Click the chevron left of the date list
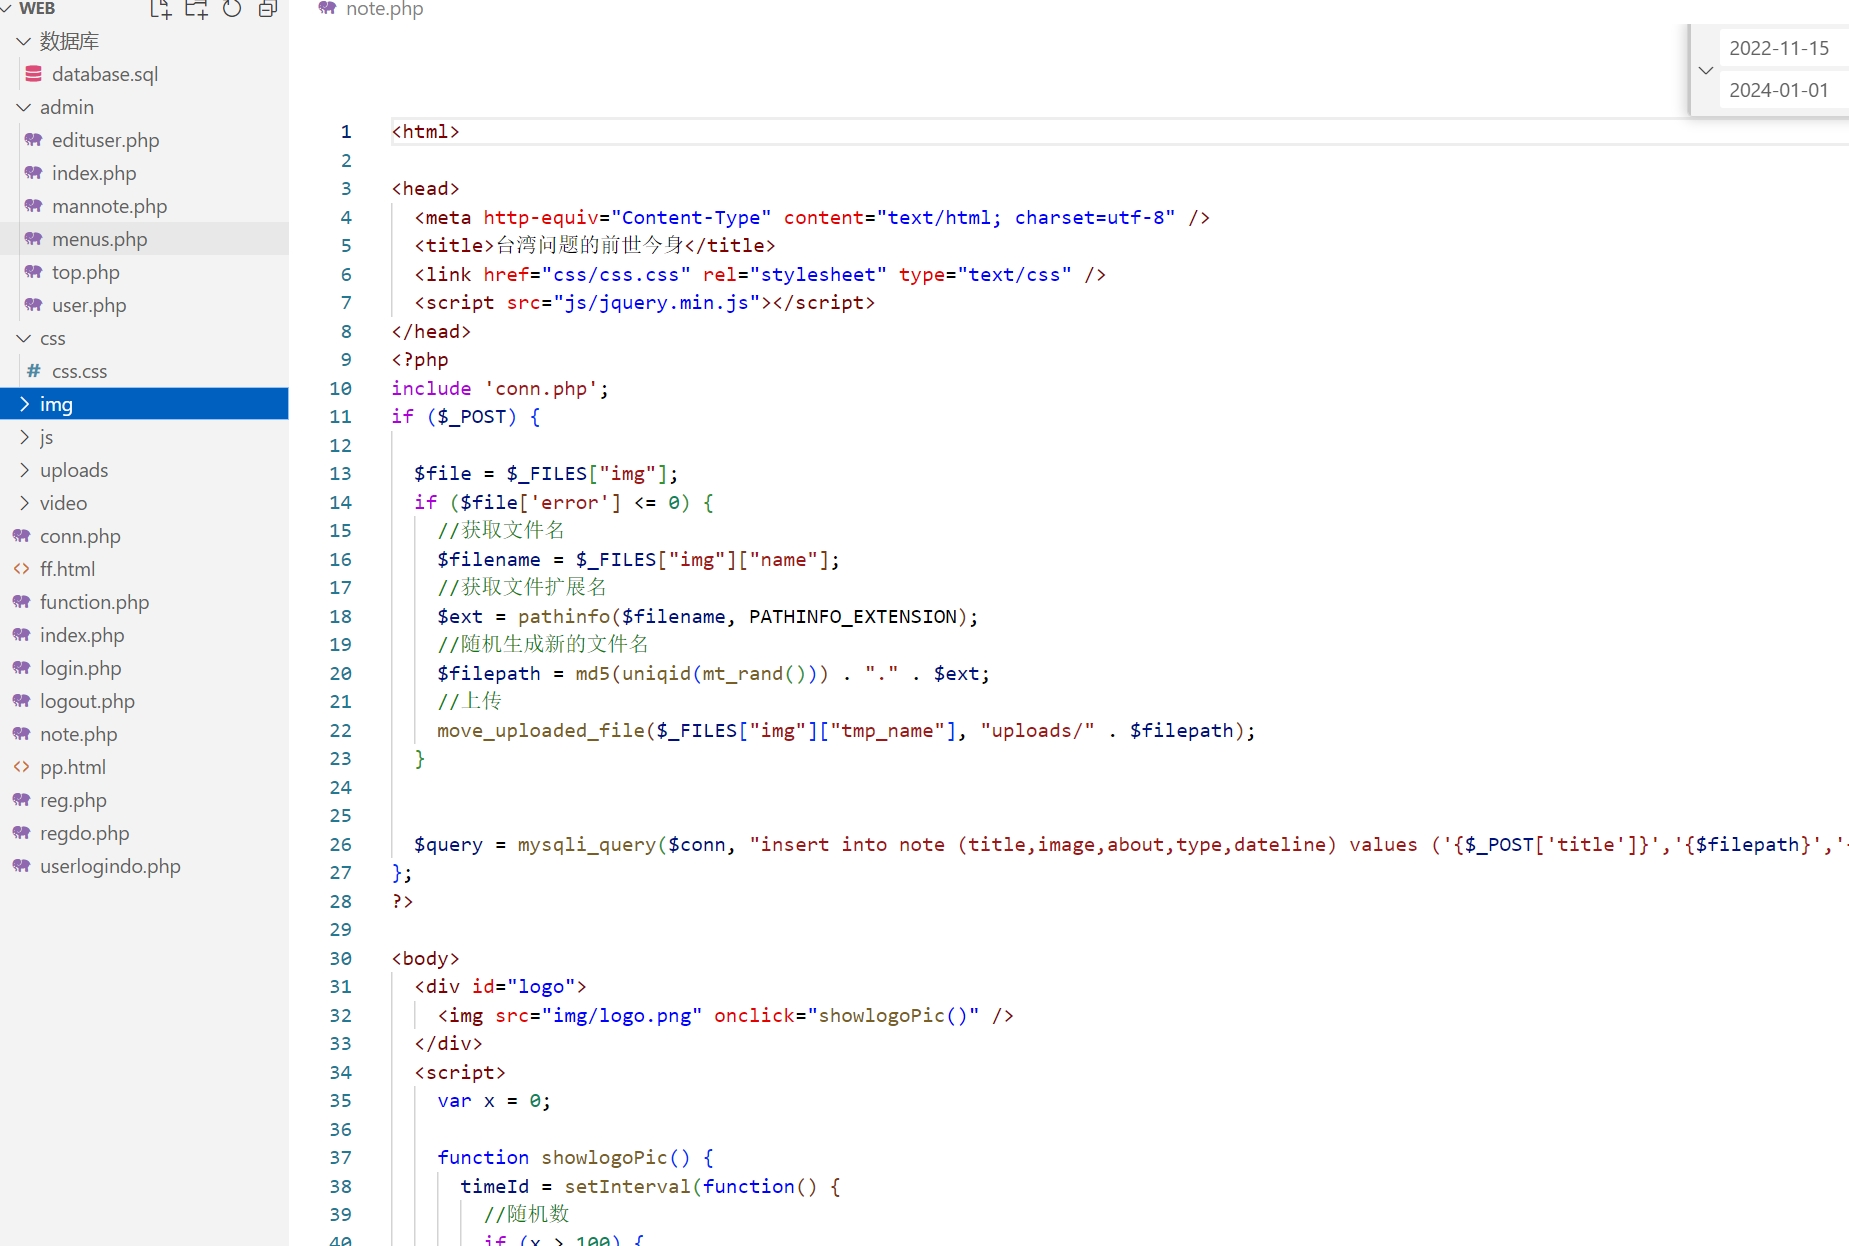 1706,70
